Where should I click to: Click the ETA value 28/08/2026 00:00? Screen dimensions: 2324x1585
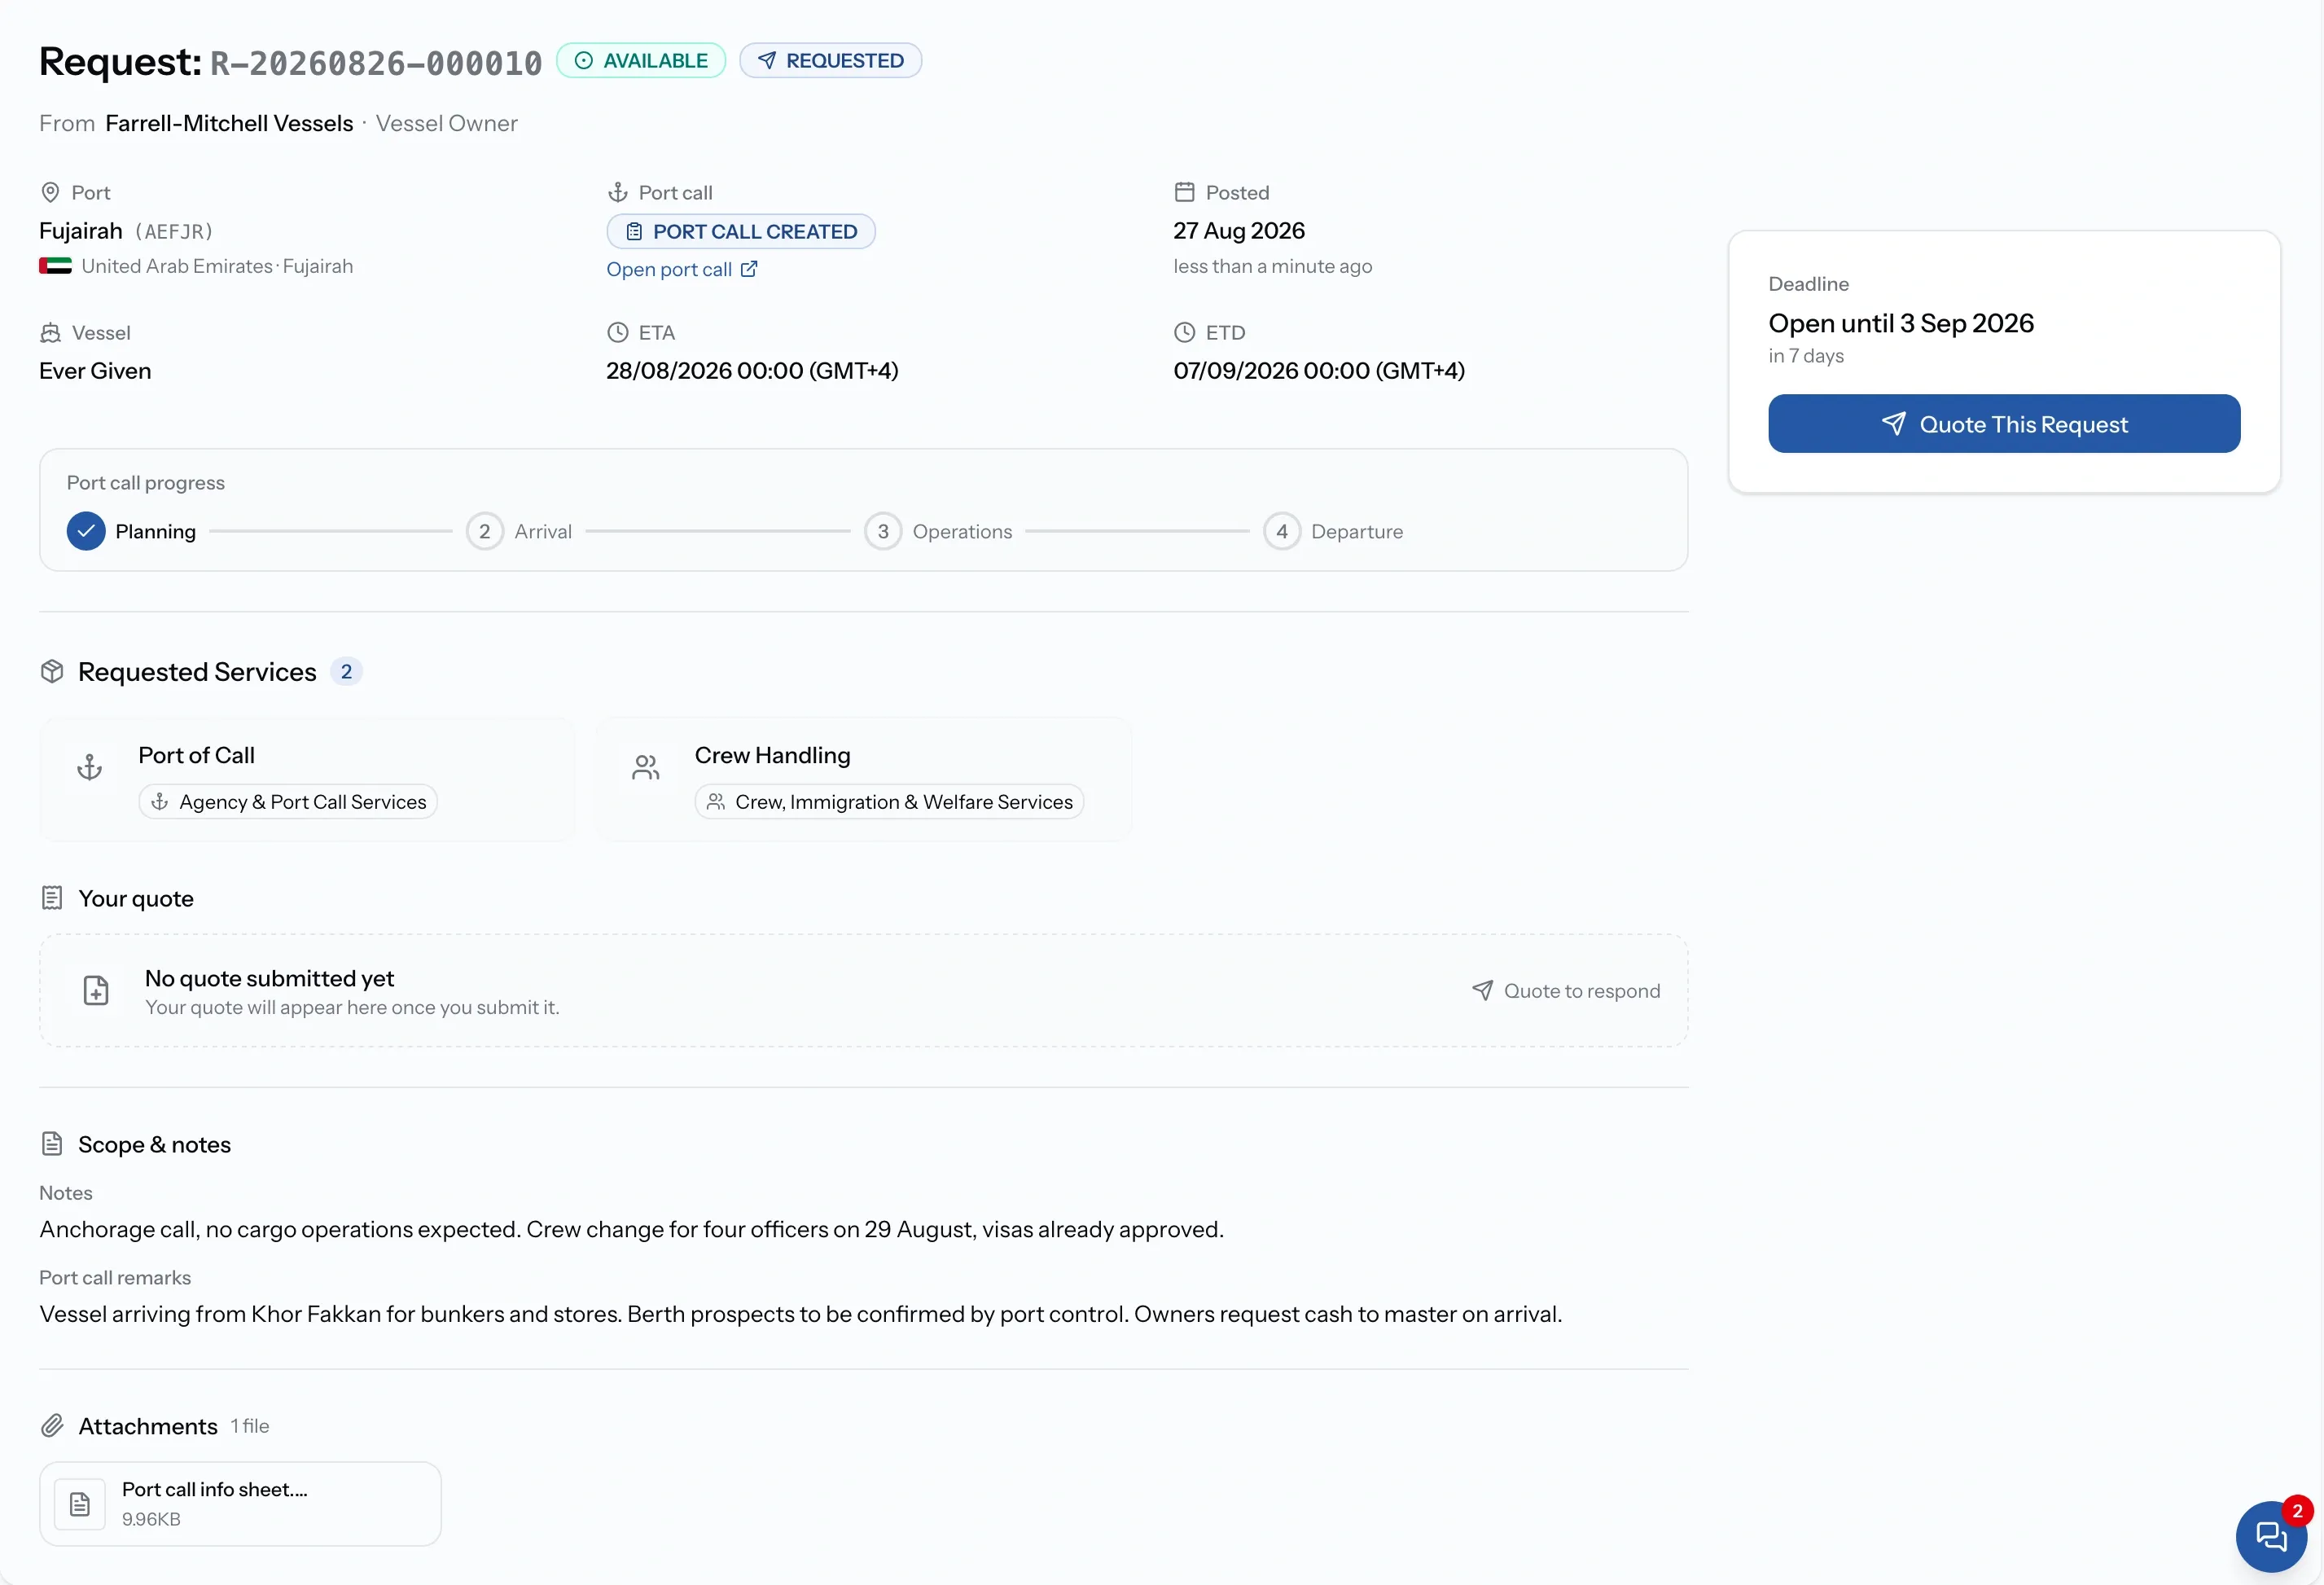[752, 371]
